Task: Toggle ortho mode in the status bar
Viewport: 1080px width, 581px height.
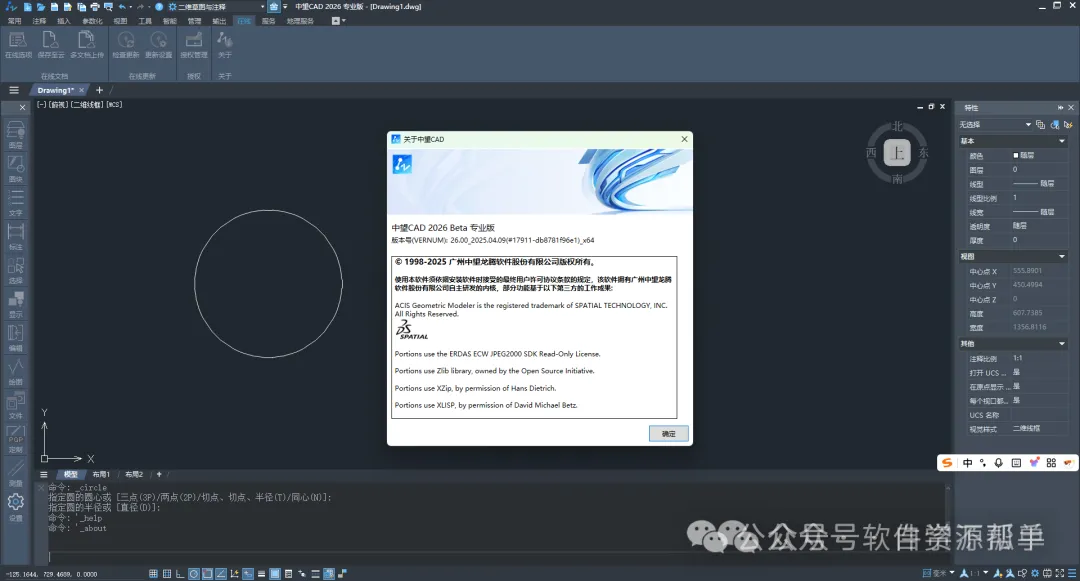Action: tap(180, 573)
